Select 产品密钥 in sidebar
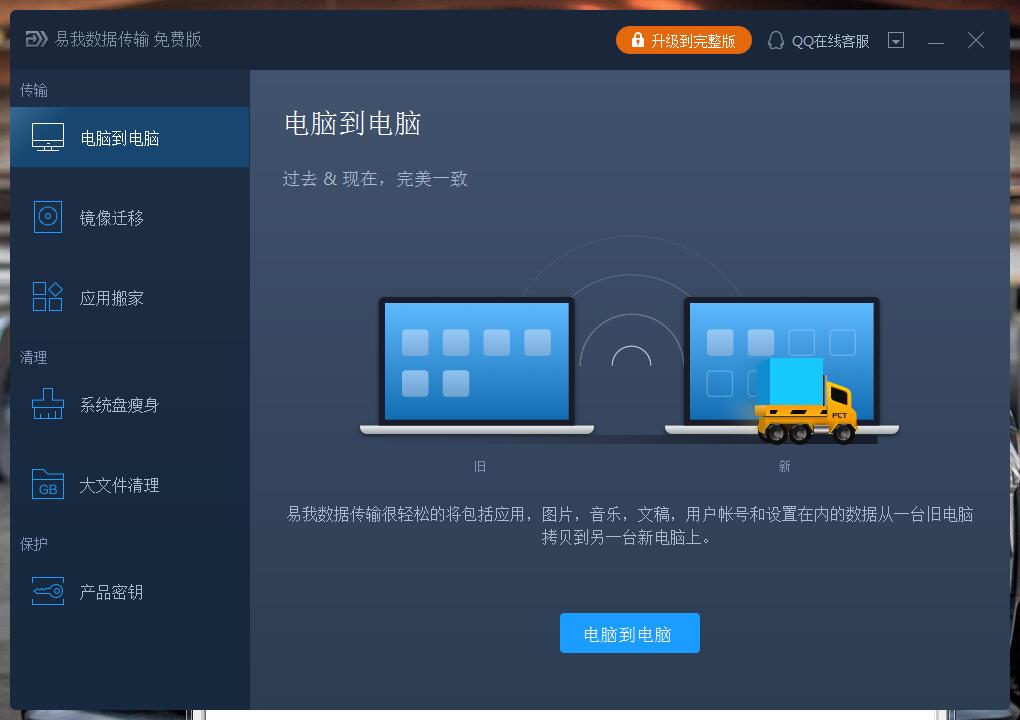Screen dimensions: 1020x720 [x=129, y=591]
